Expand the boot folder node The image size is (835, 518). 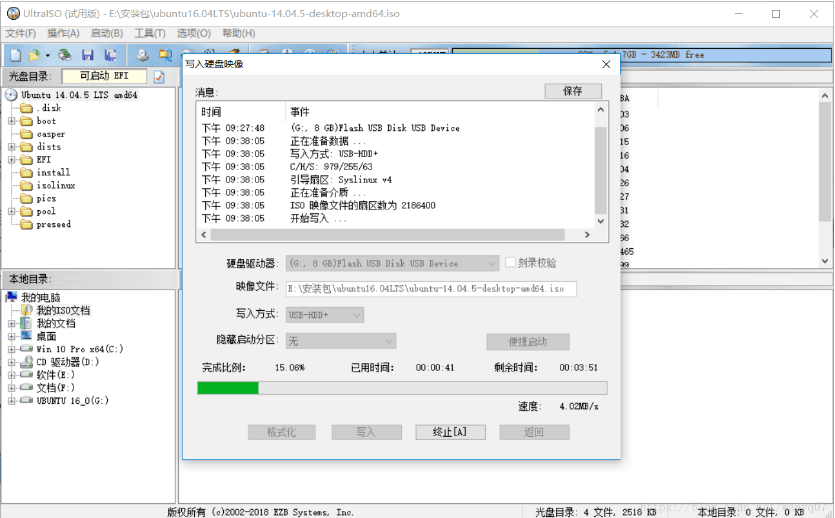click(x=11, y=121)
